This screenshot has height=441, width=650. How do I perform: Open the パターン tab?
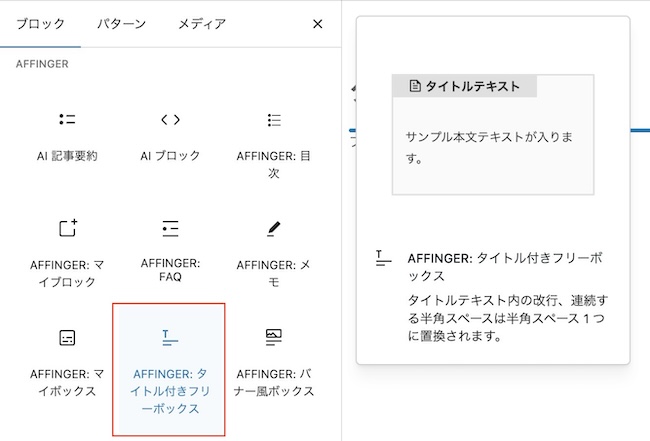pyautogui.click(x=121, y=24)
